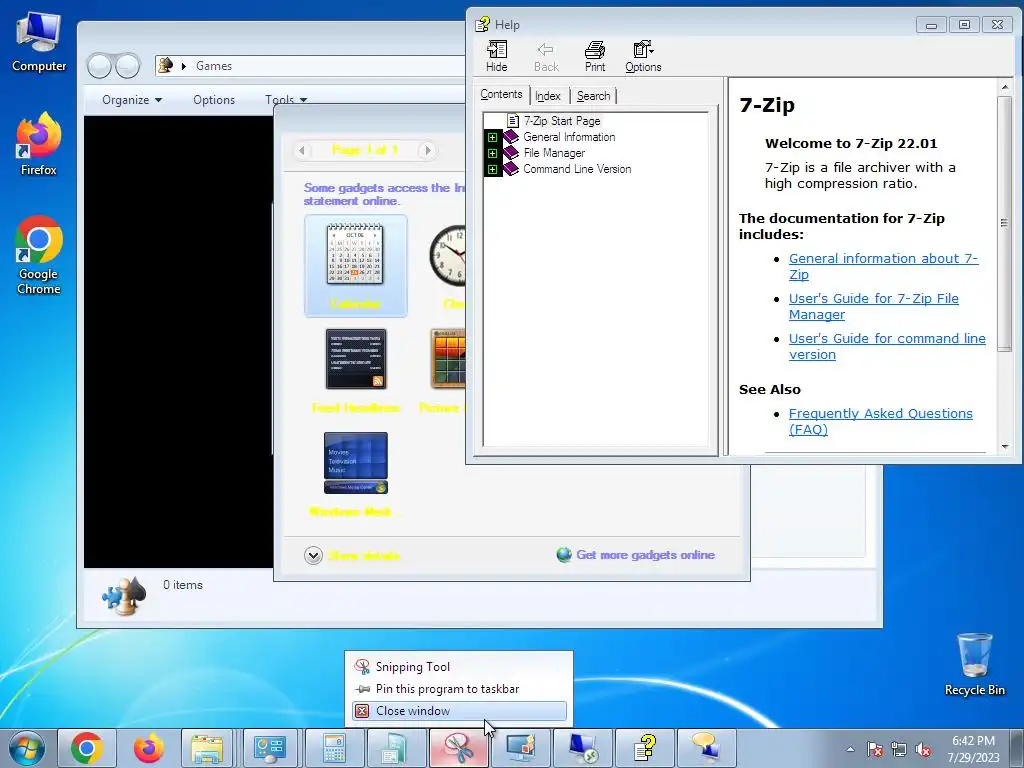Choose Close window in jump list
Image resolution: width=1024 pixels, height=768 pixels.
[459, 711]
